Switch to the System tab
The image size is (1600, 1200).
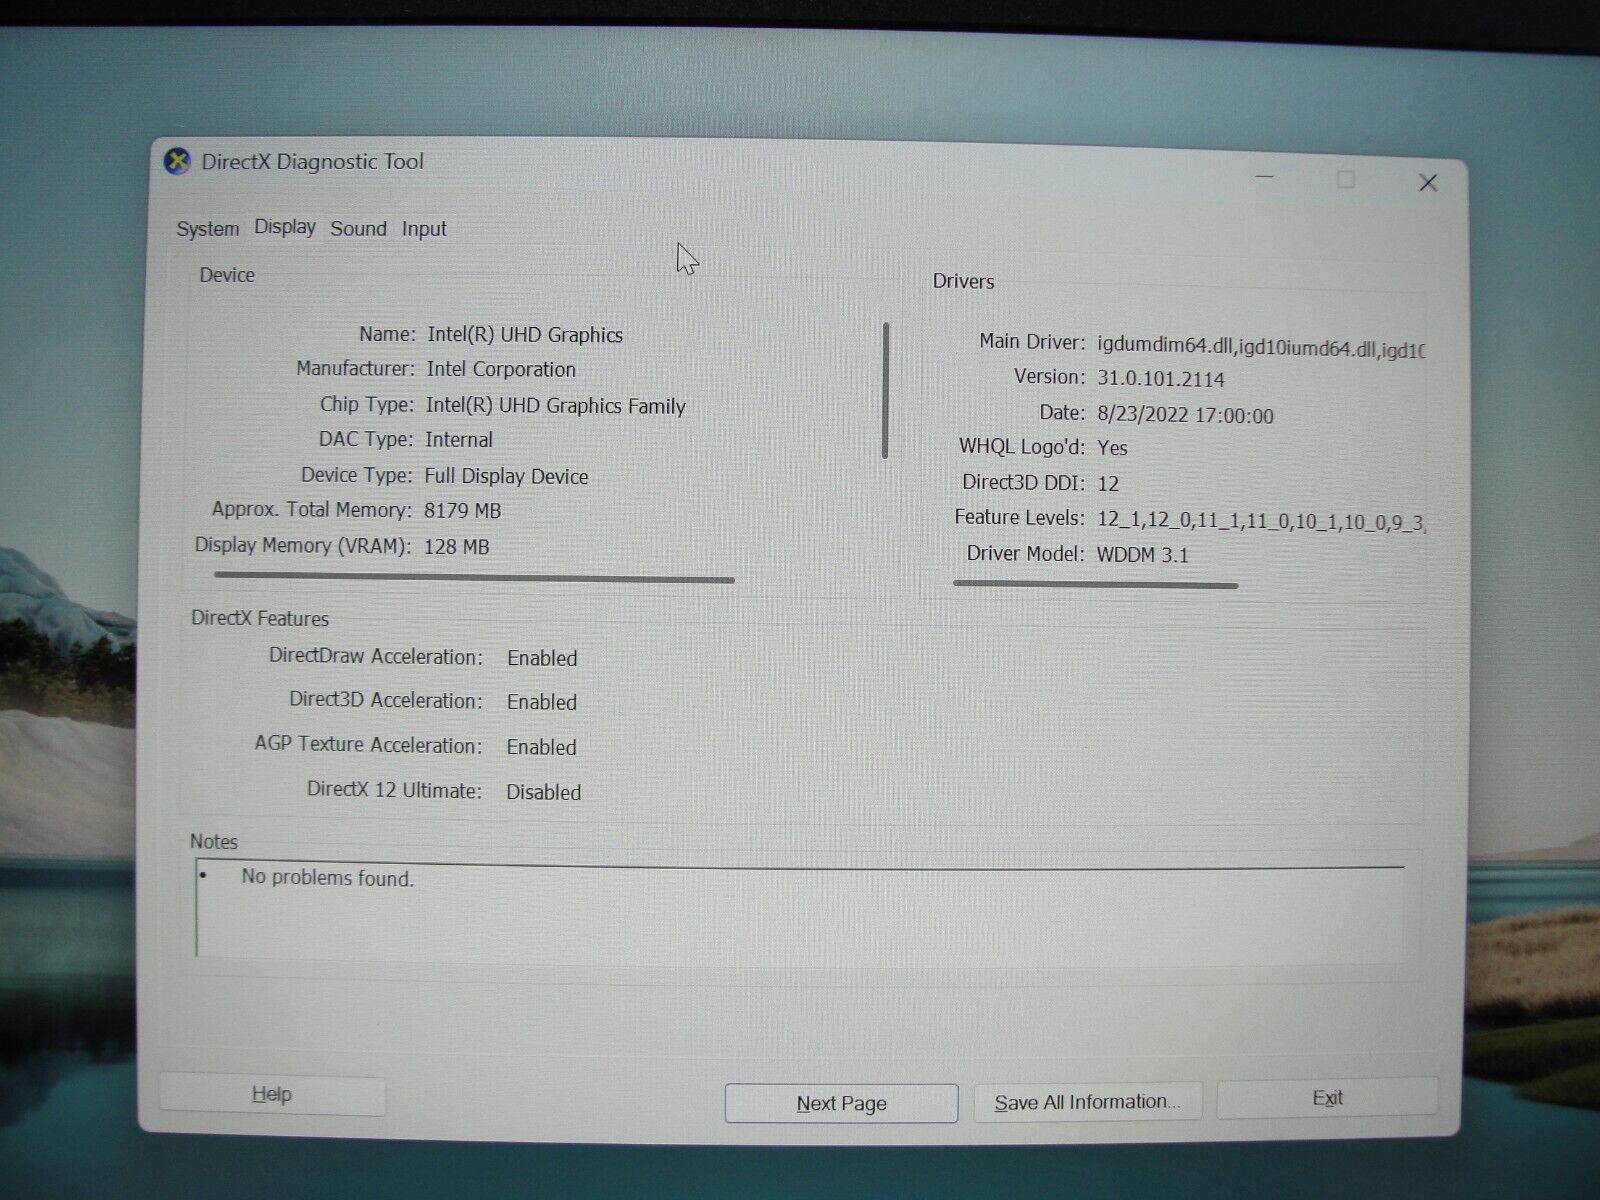point(208,229)
